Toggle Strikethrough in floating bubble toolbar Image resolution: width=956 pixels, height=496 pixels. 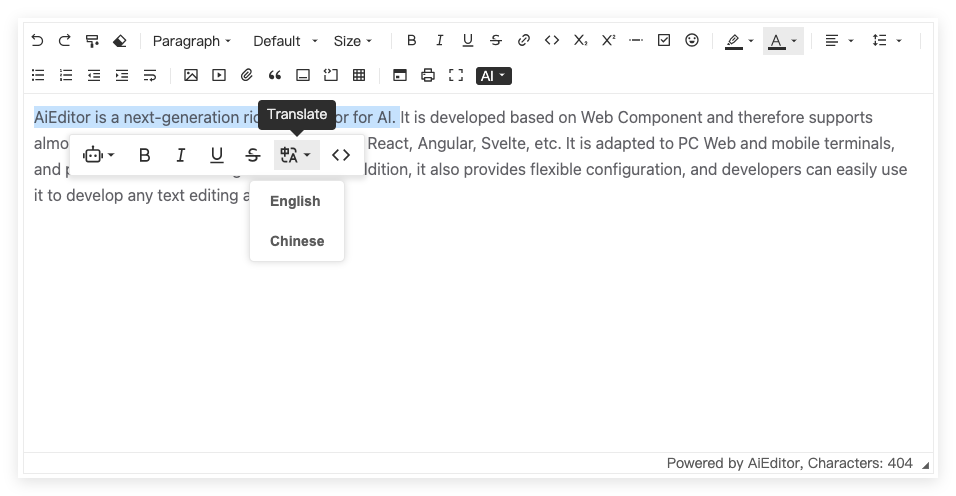pyautogui.click(x=252, y=155)
